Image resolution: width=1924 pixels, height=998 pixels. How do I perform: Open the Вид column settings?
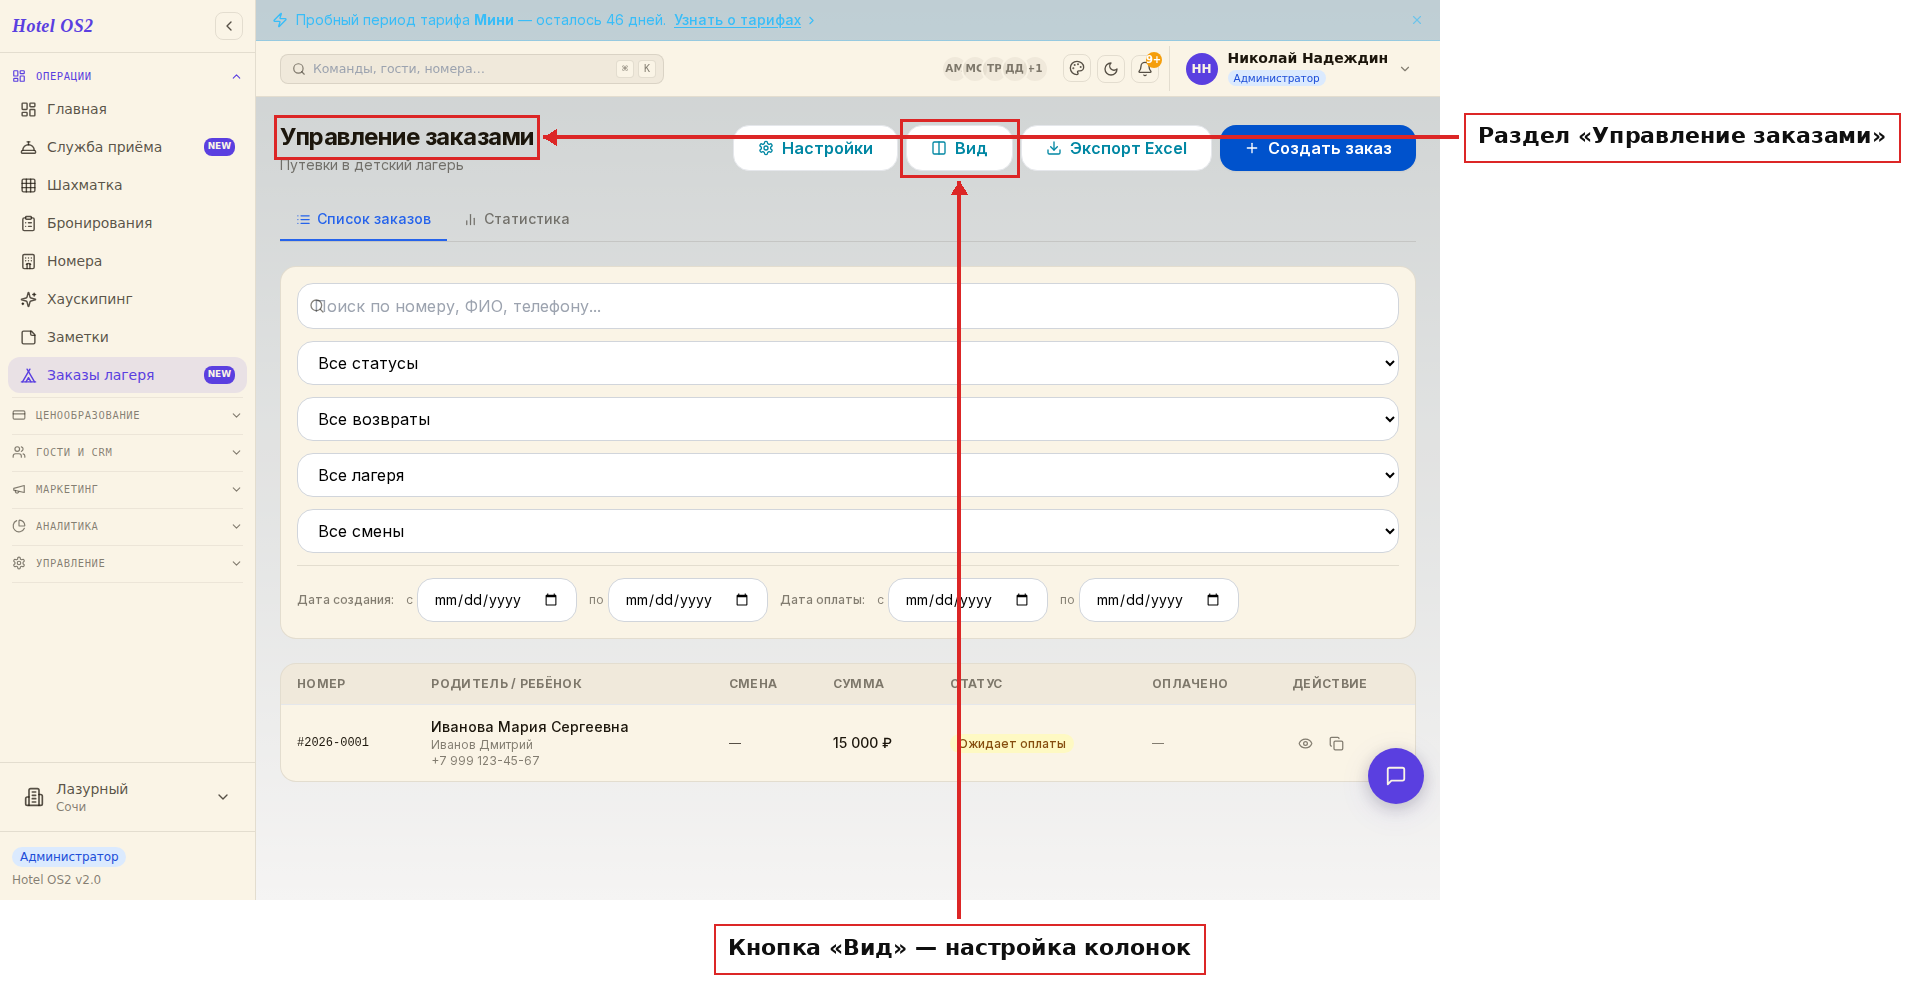[959, 148]
